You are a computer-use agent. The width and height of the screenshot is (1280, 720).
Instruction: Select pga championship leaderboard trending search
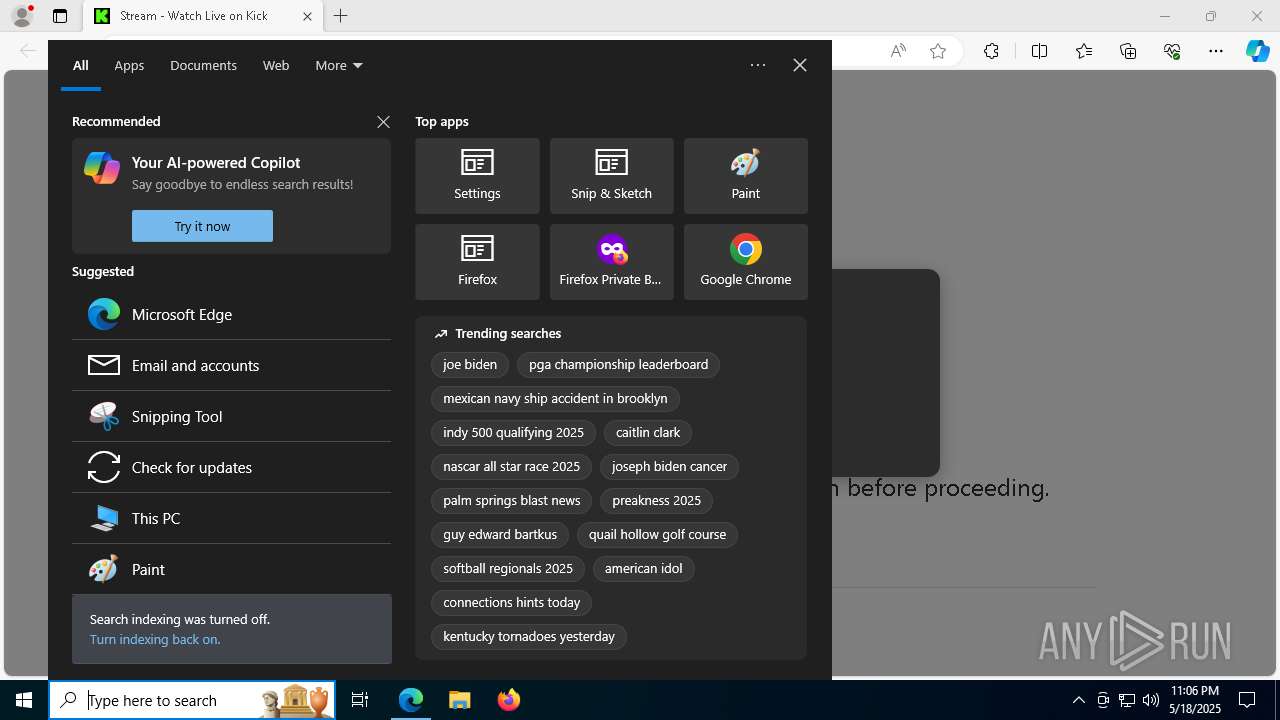pyautogui.click(x=618, y=365)
